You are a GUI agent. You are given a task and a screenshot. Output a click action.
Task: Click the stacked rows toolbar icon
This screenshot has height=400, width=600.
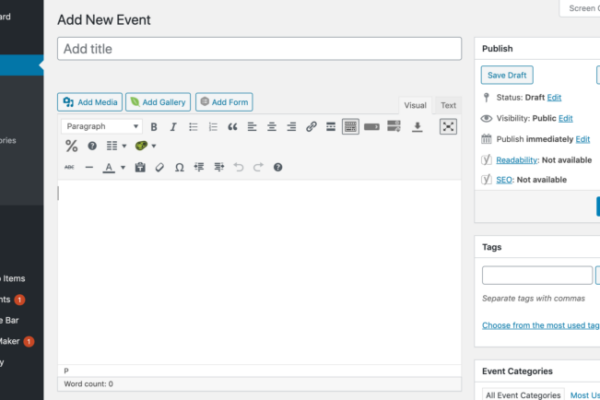pyautogui.click(x=394, y=126)
